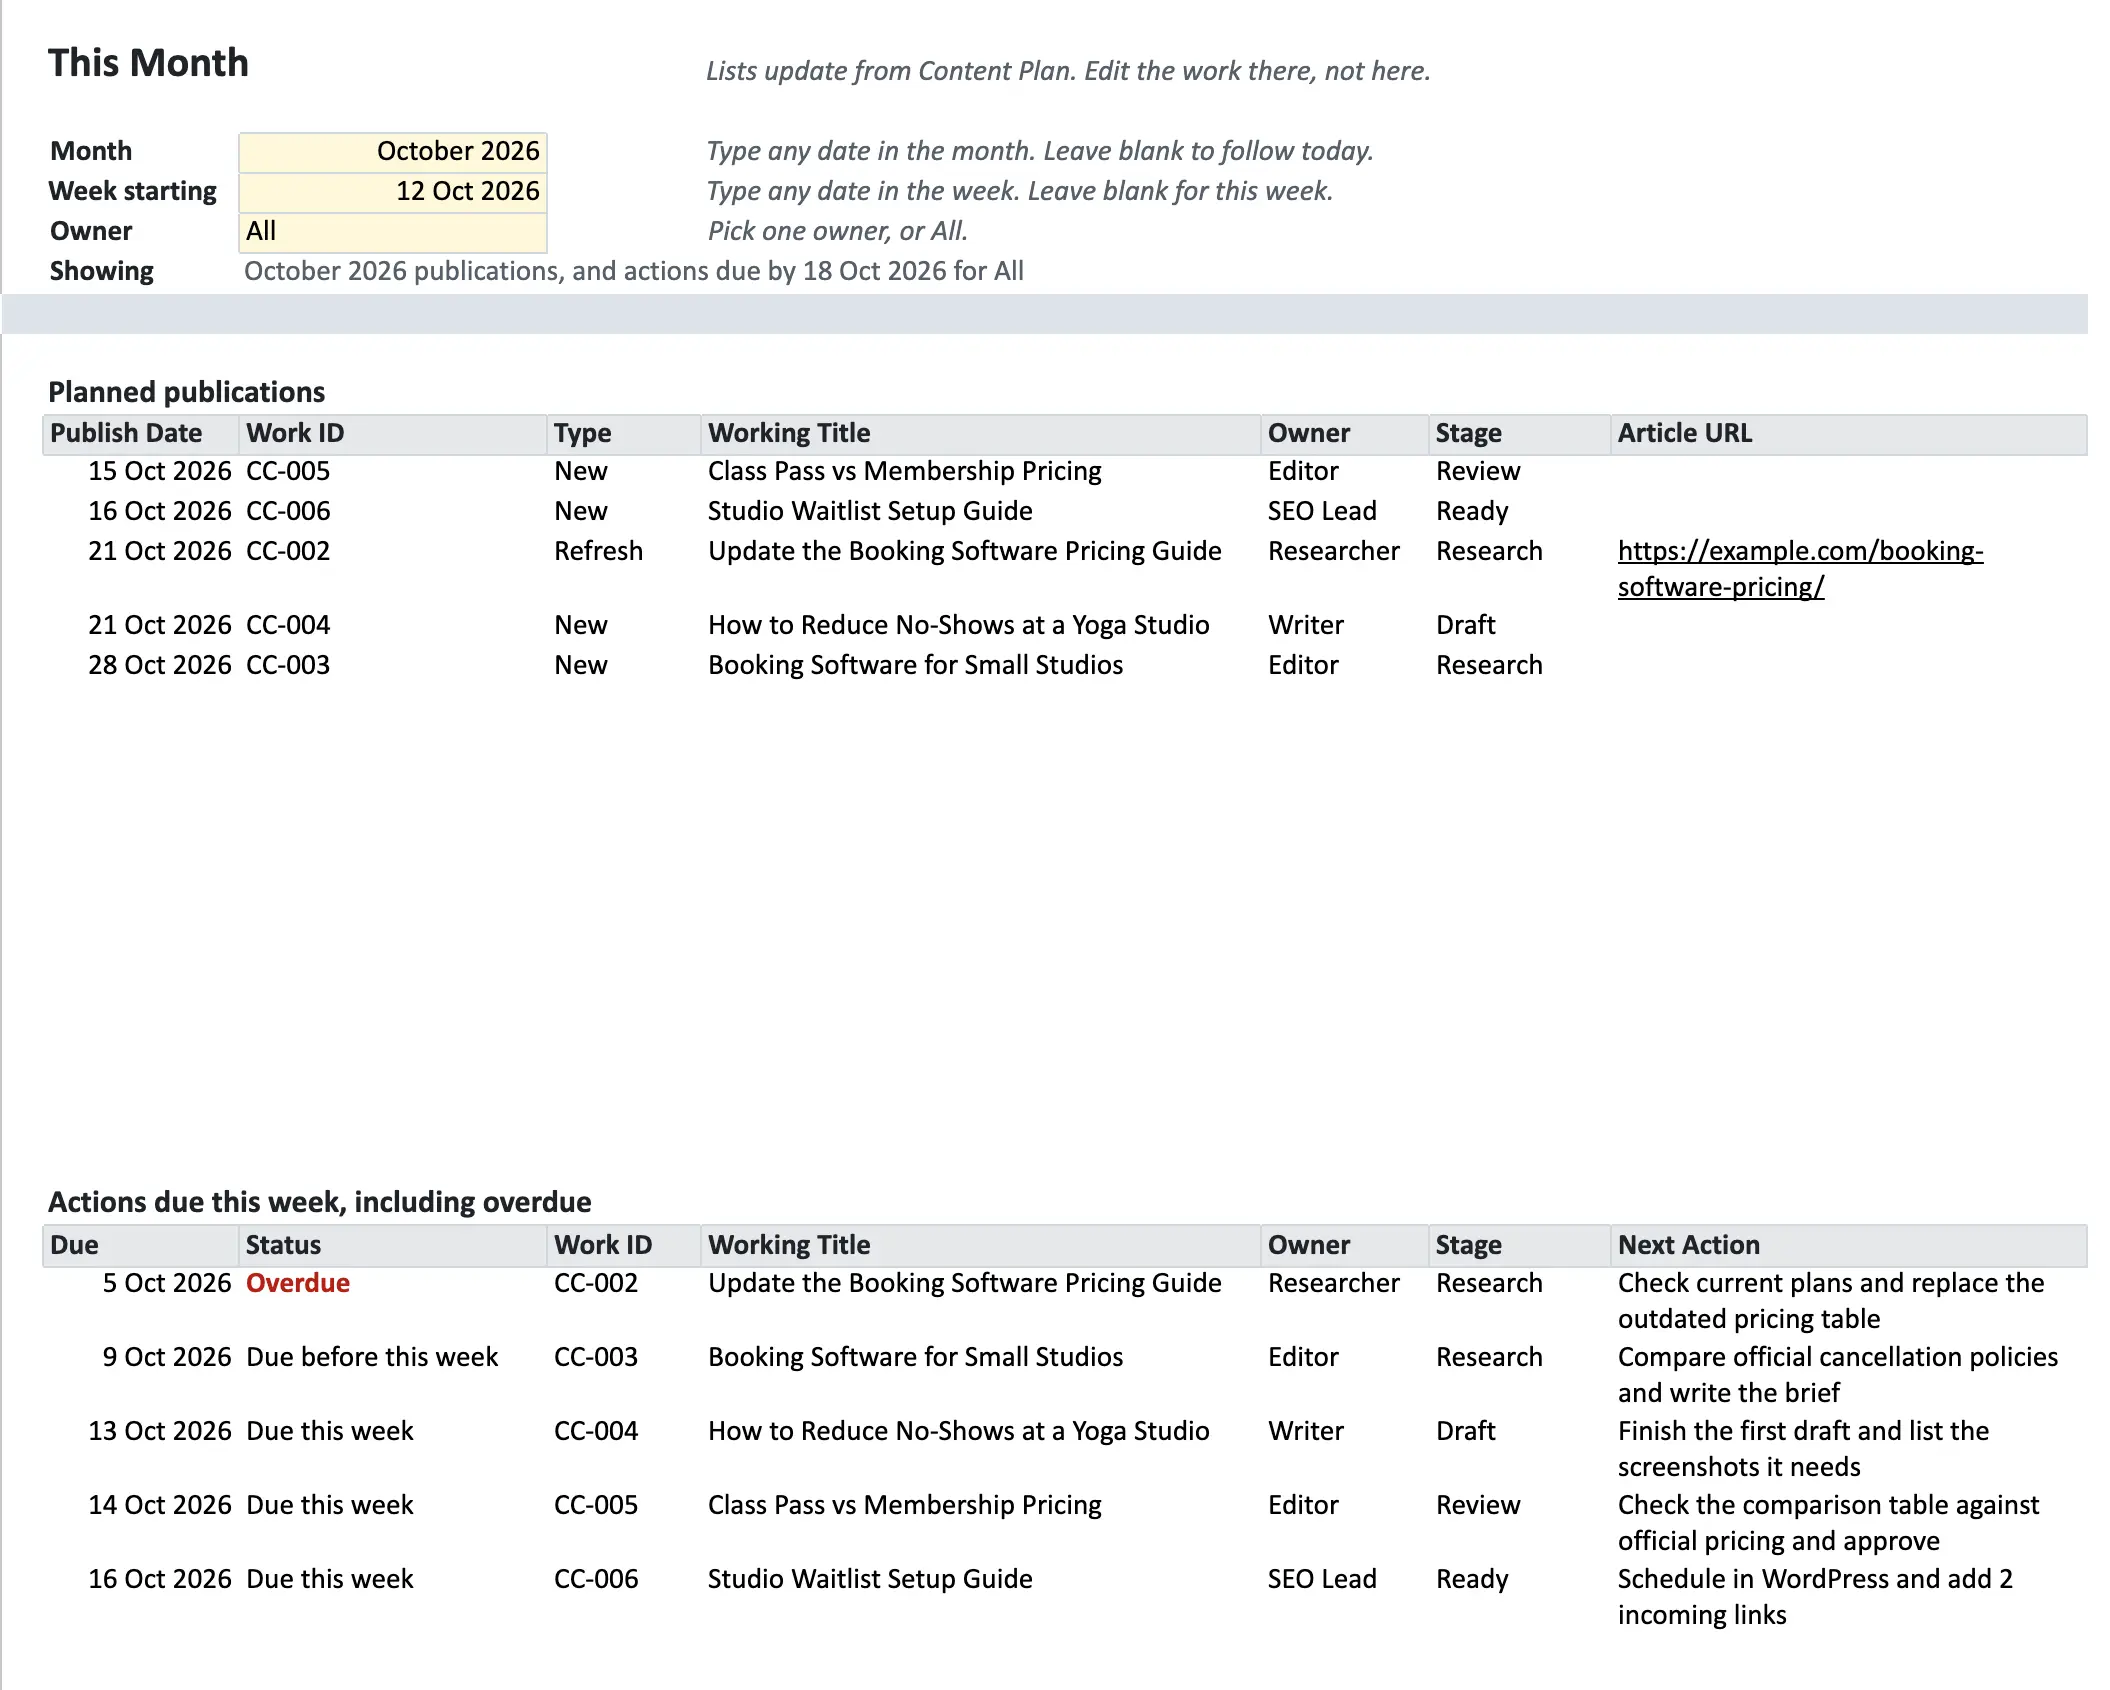The width and height of the screenshot is (2110, 1690).
Task: Select the Month input cell October 2026
Action: pyautogui.click(x=392, y=151)
